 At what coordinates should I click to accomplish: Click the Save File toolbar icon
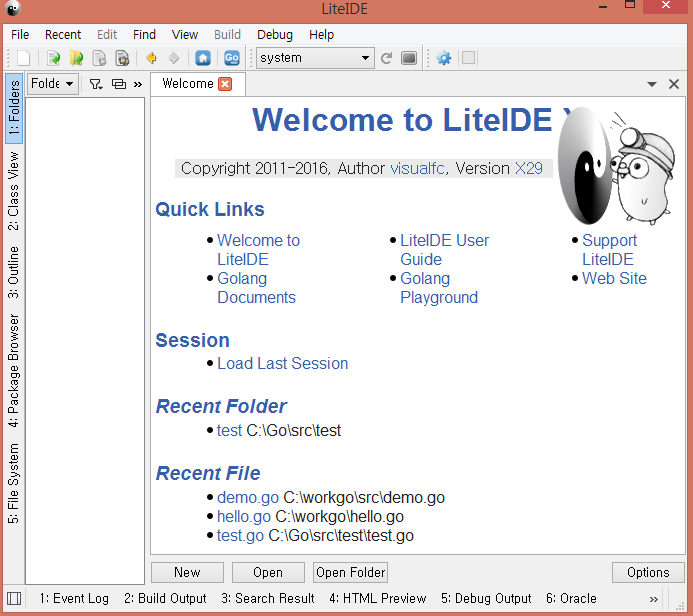[x=99, y=58]
